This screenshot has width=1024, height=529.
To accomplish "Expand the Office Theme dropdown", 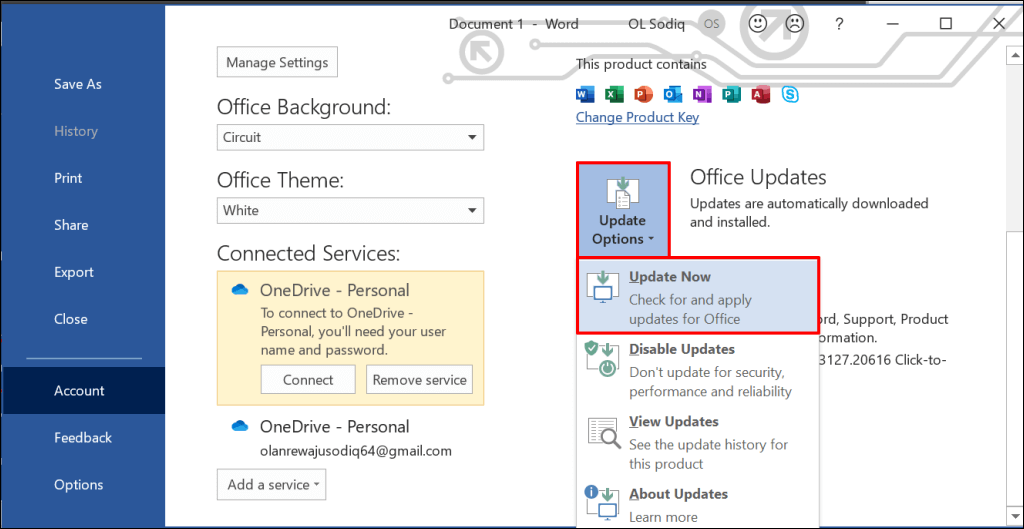I will pyautogui.click(x=350, y=210).
